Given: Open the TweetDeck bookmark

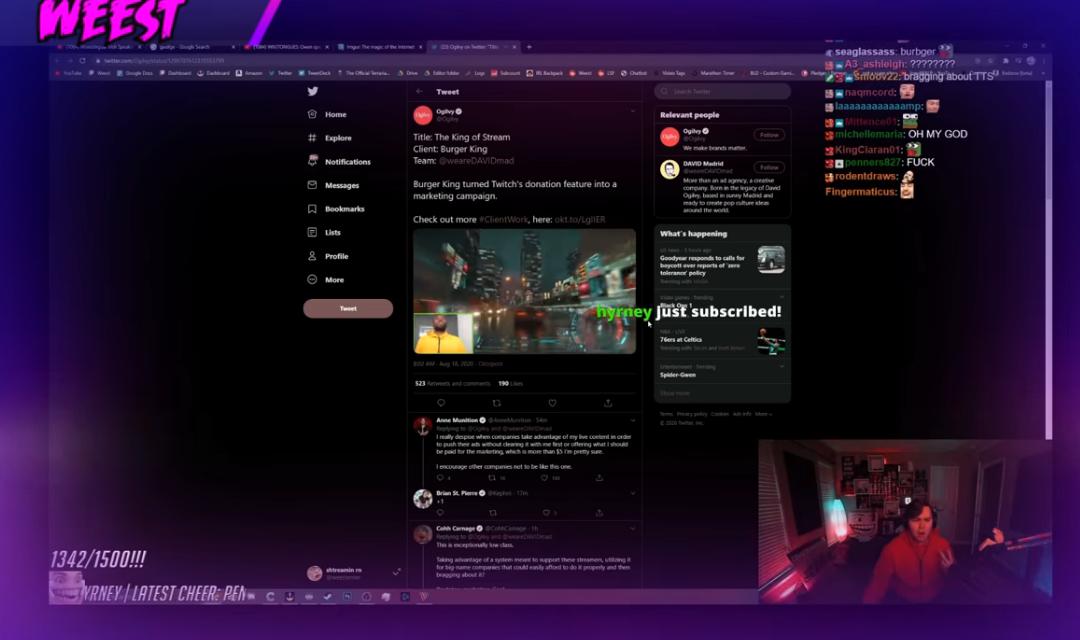Looking at the screenshot, I should tap(315, 73).
